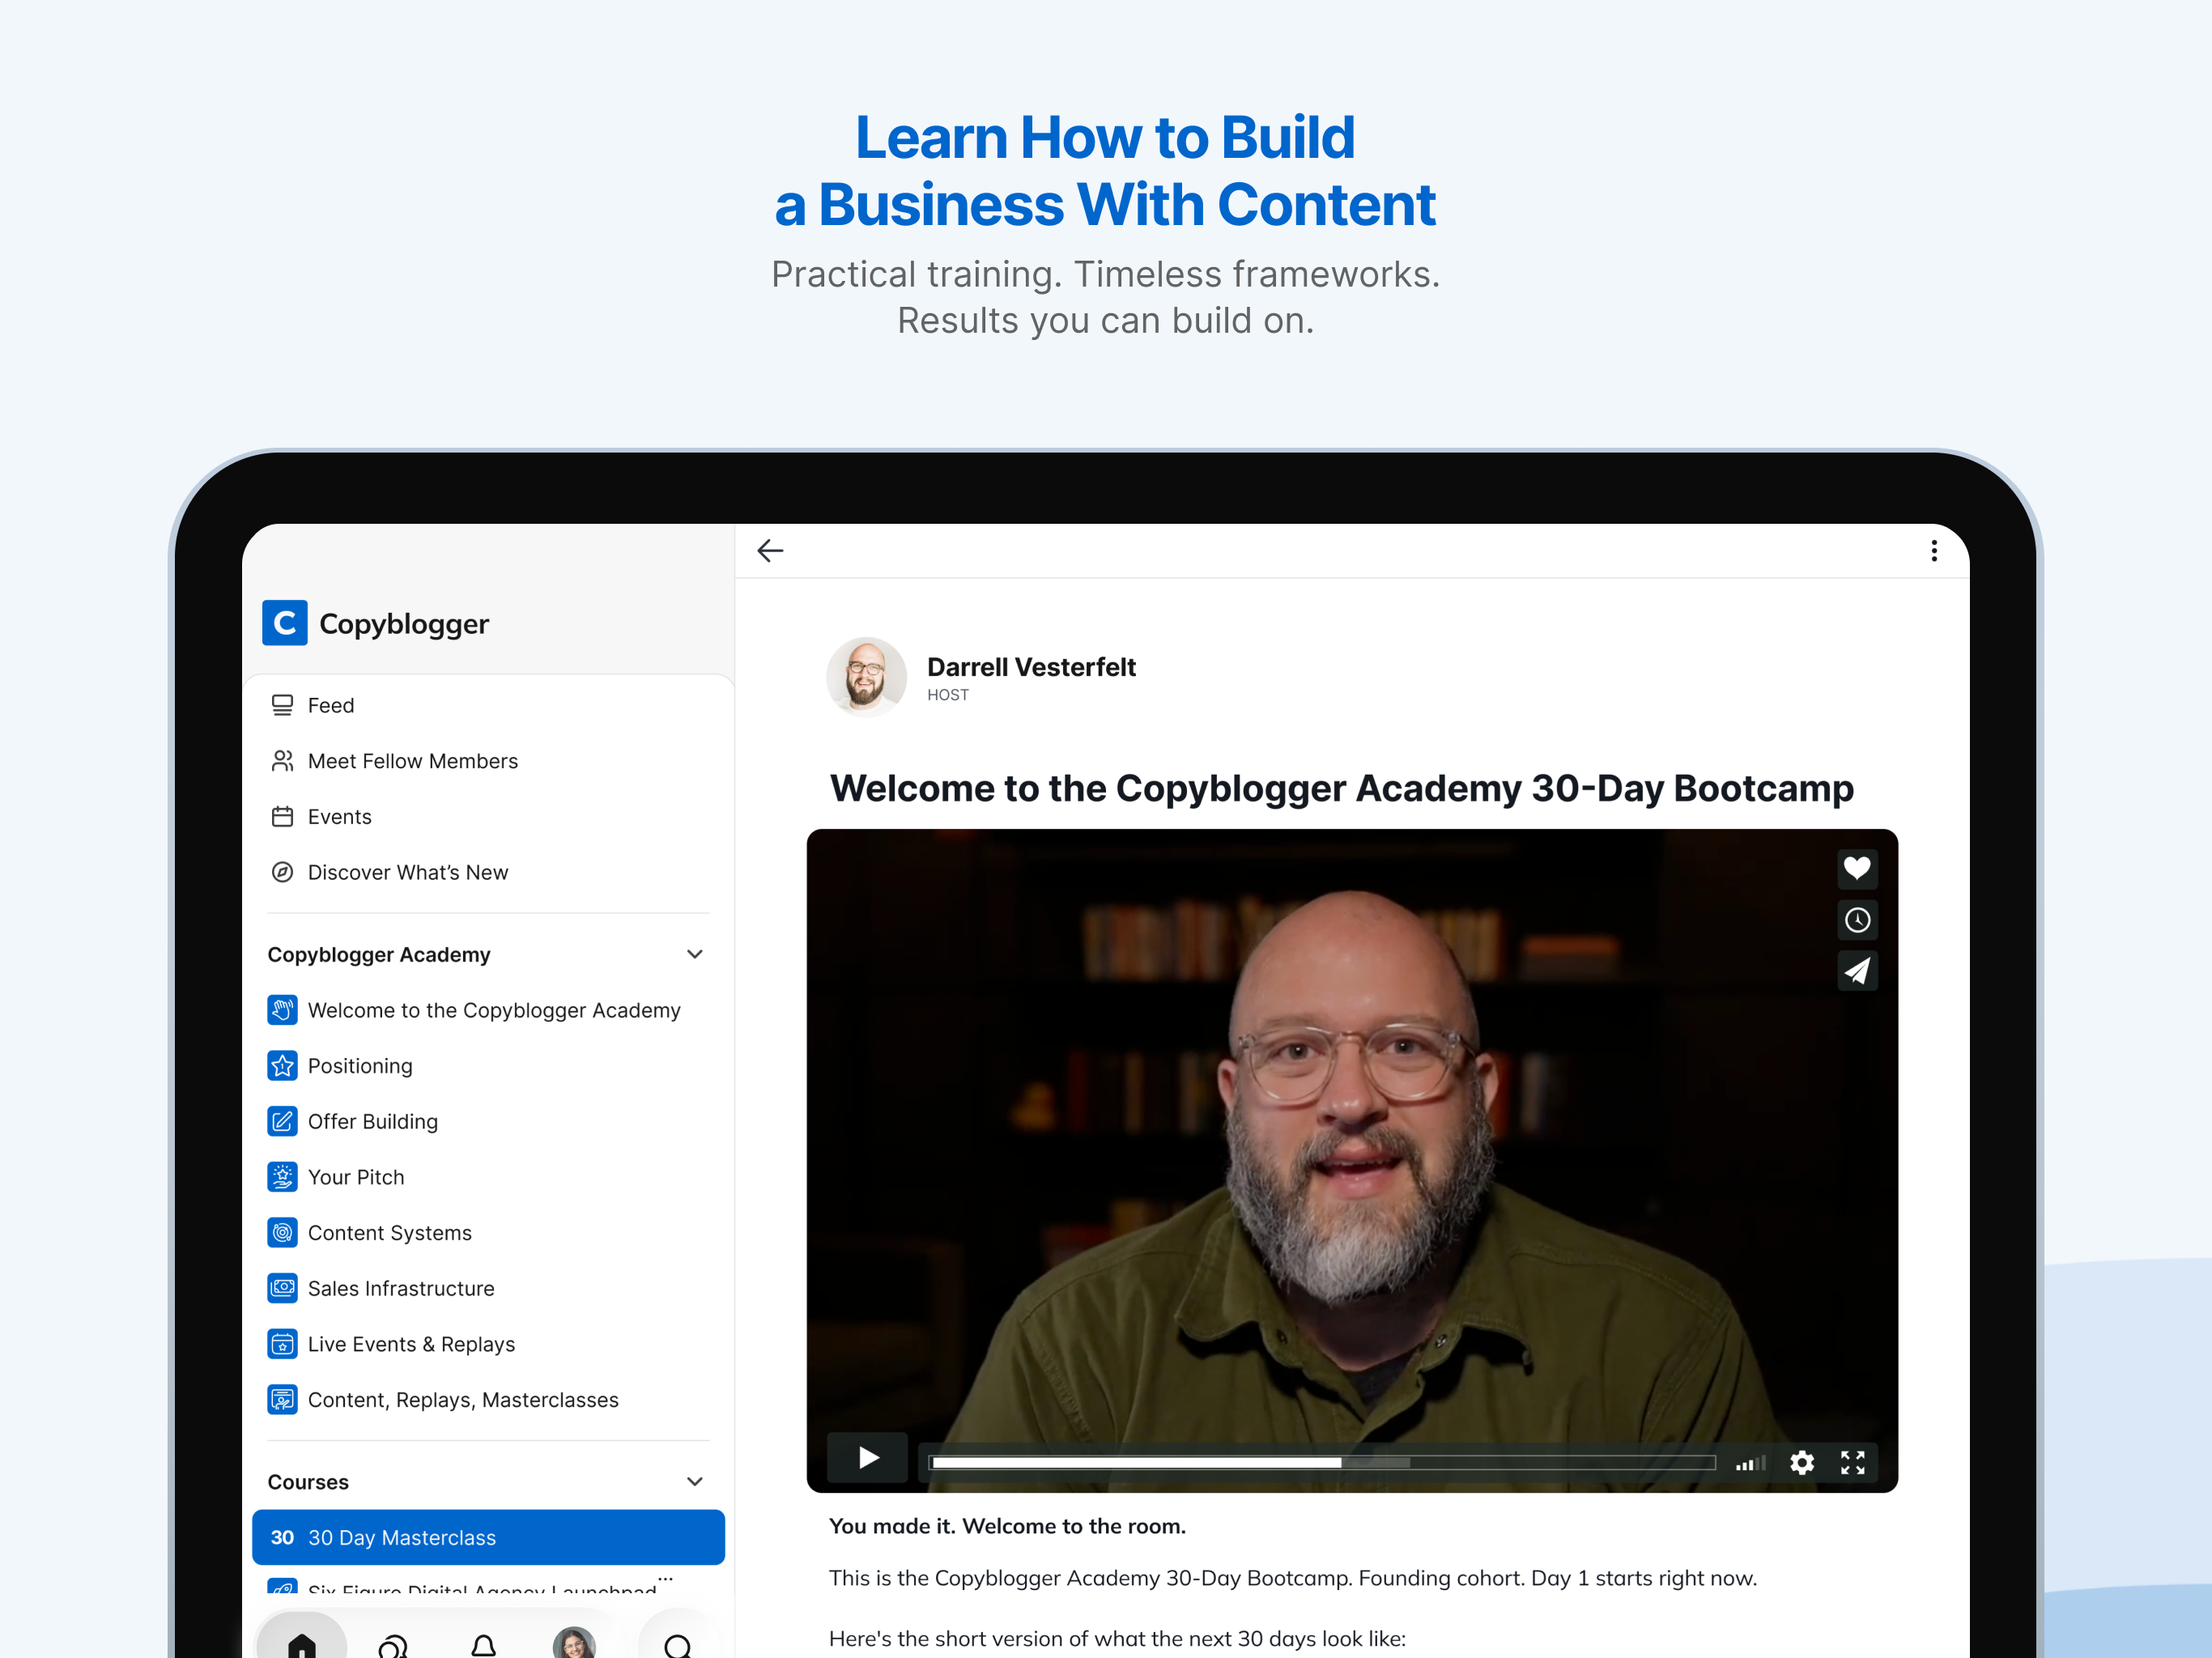This screenshot has height=1658, width=2212.
Task: Select the 30 Day Masterclass course
Action: point(489,1537)
